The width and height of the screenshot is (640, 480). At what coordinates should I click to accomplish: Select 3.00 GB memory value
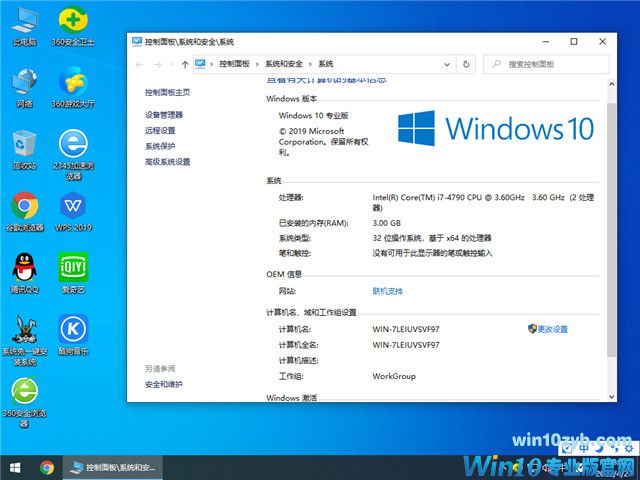click(387, 223)
